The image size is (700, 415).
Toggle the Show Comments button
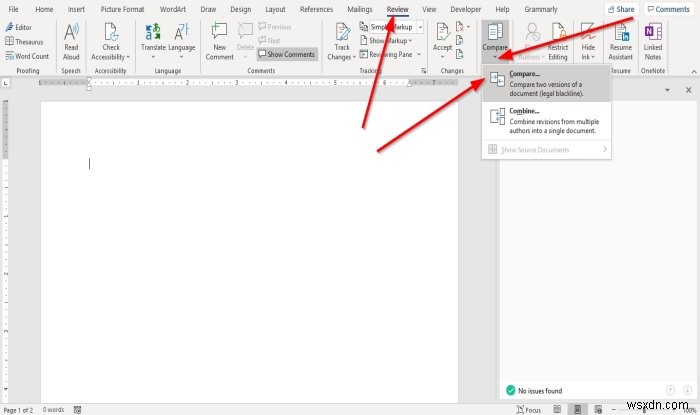click(287, 54)
